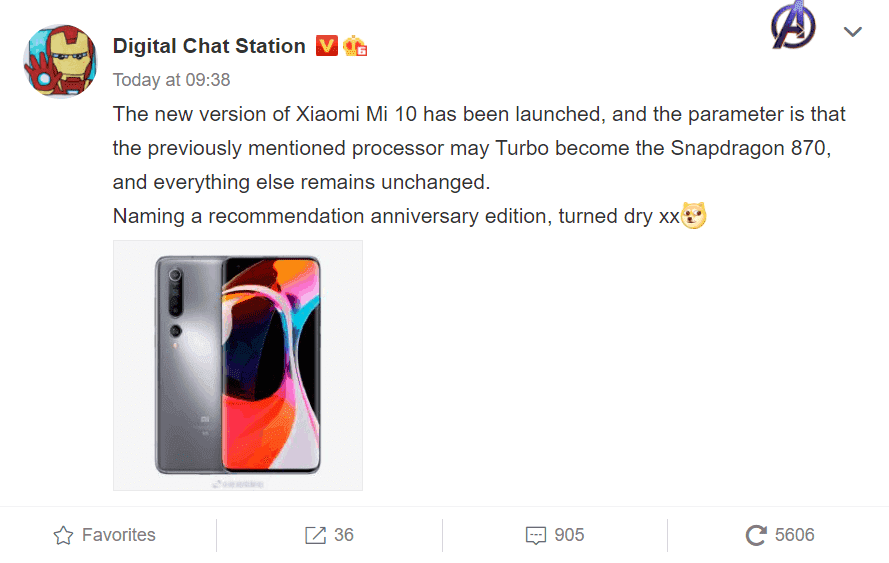889x563 pixels.
Task: Open the Xiaomi Mi 10 phone image
Action: 238,365
